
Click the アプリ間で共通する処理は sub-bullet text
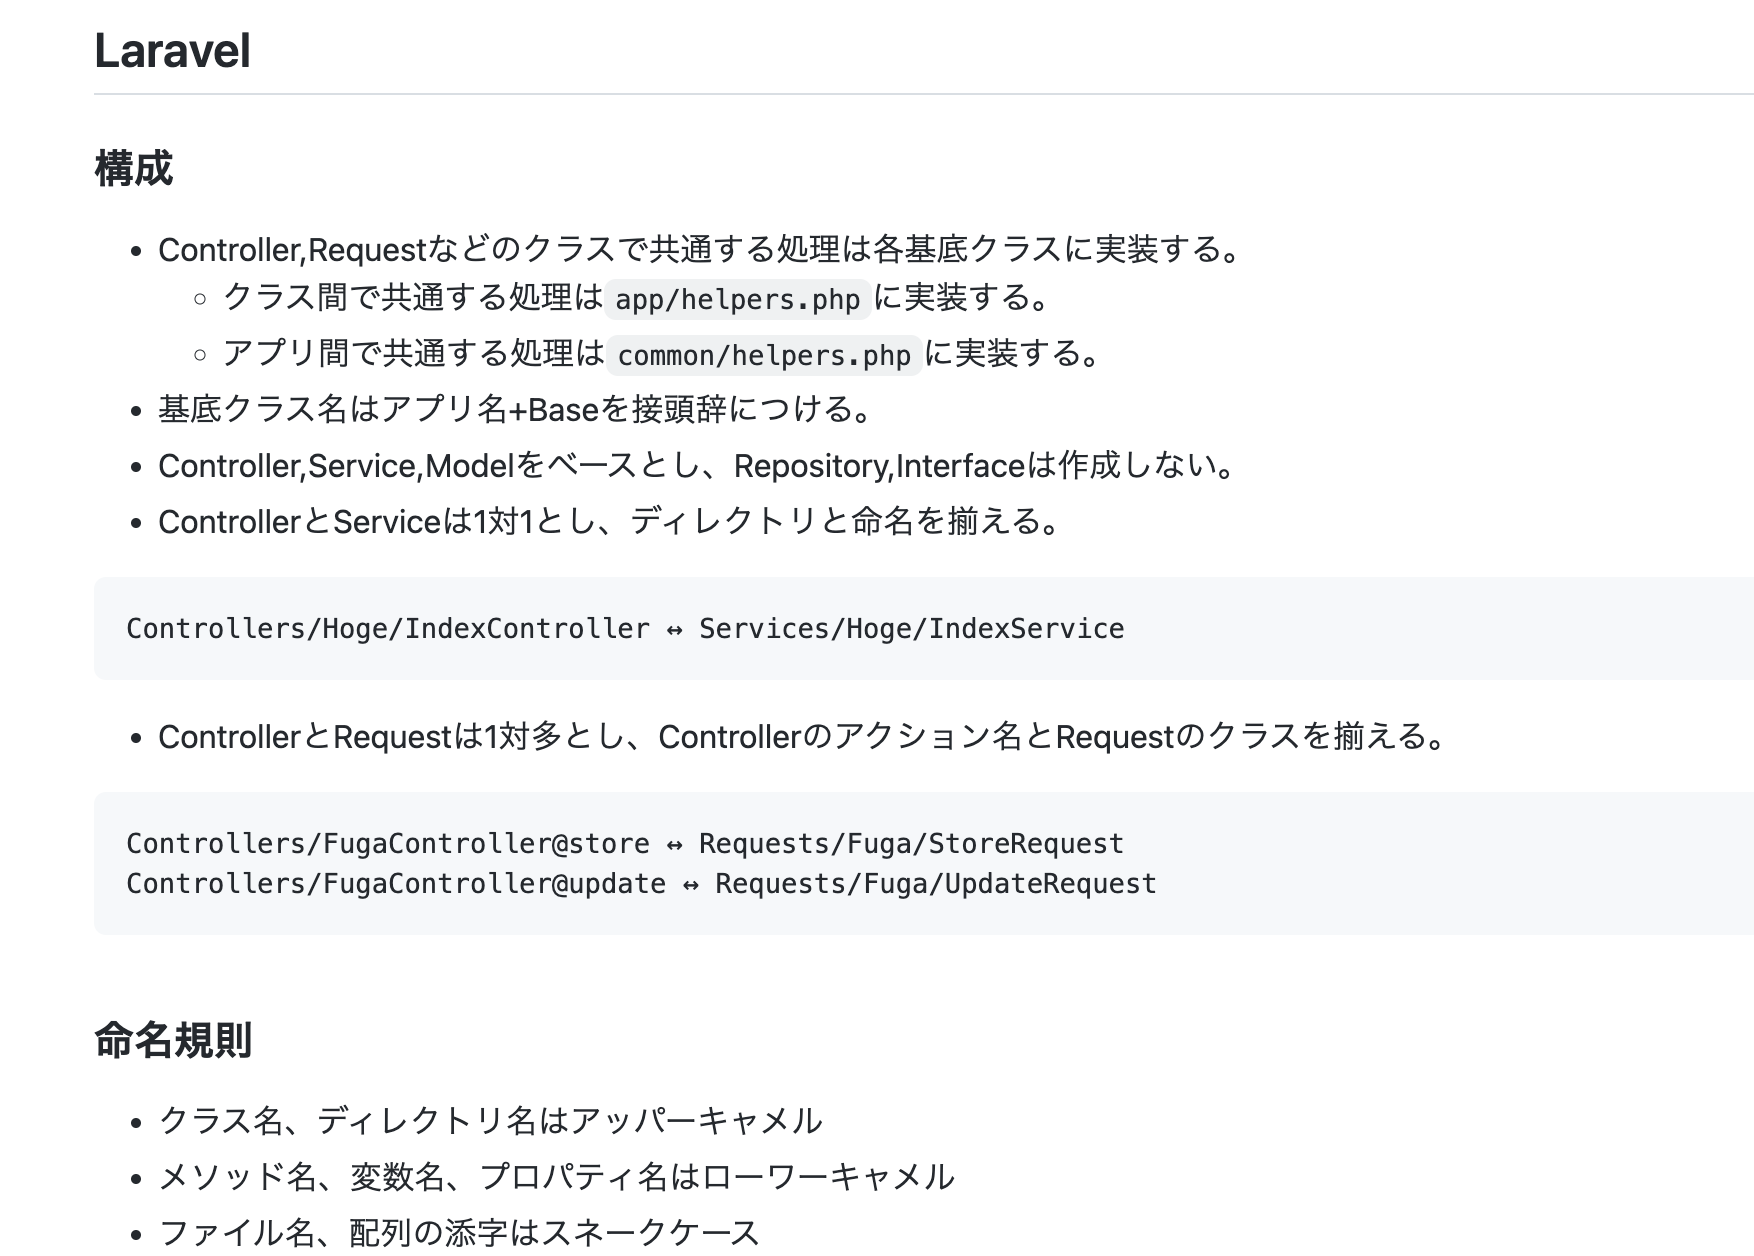[x=414, y=354]
